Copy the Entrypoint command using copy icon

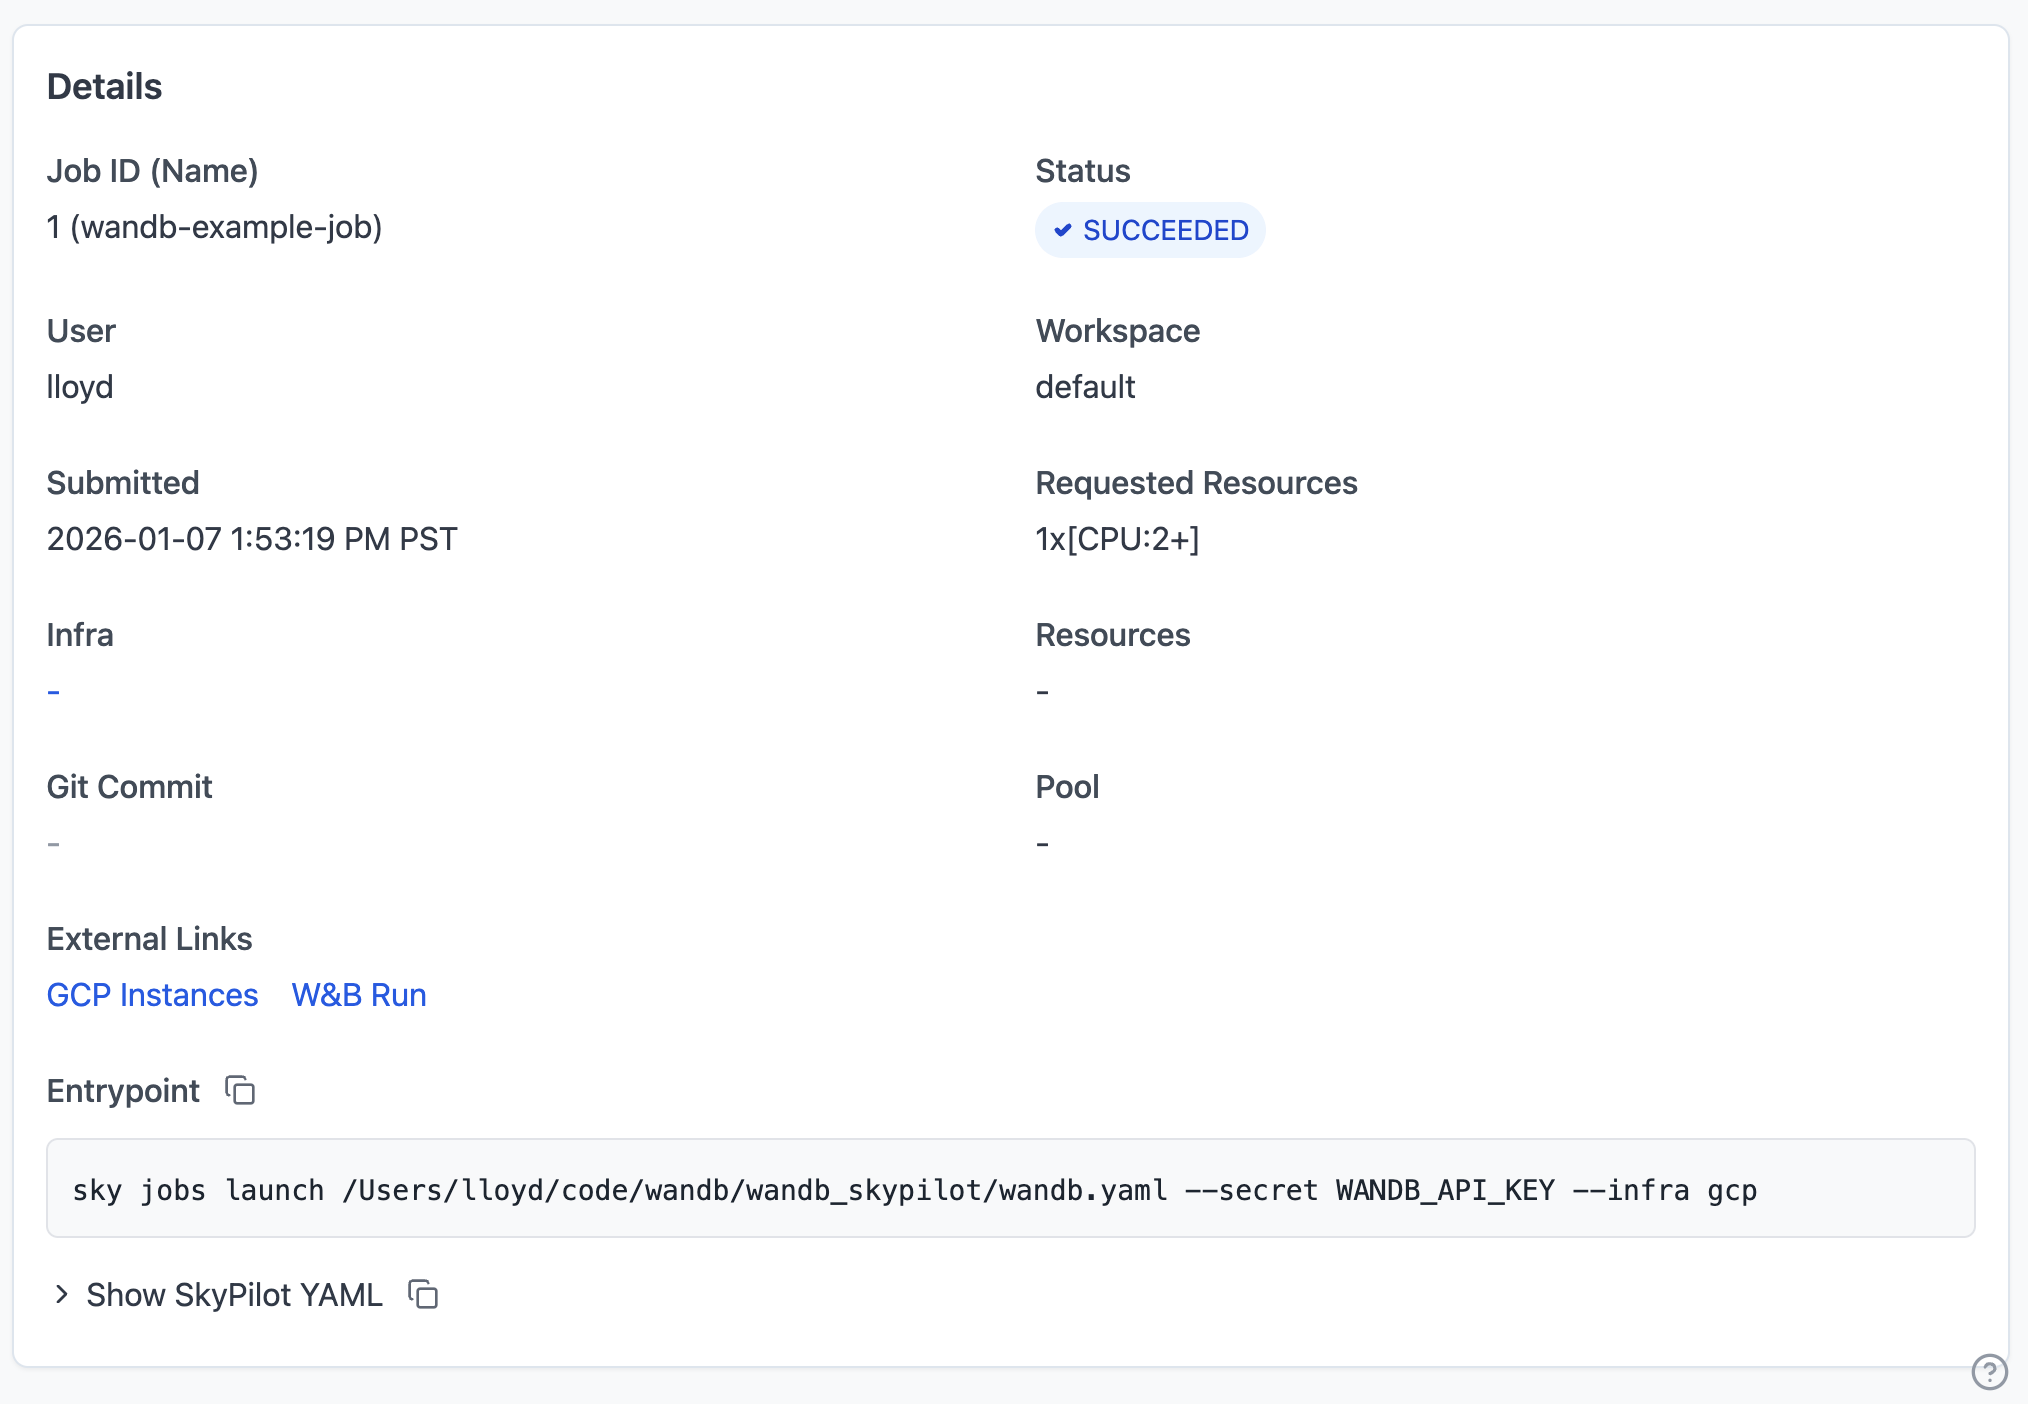point(240,1090)
